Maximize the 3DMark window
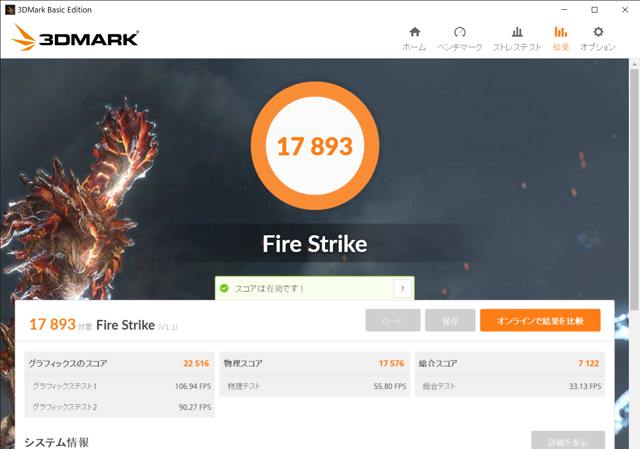 click(x=594, y=10)
